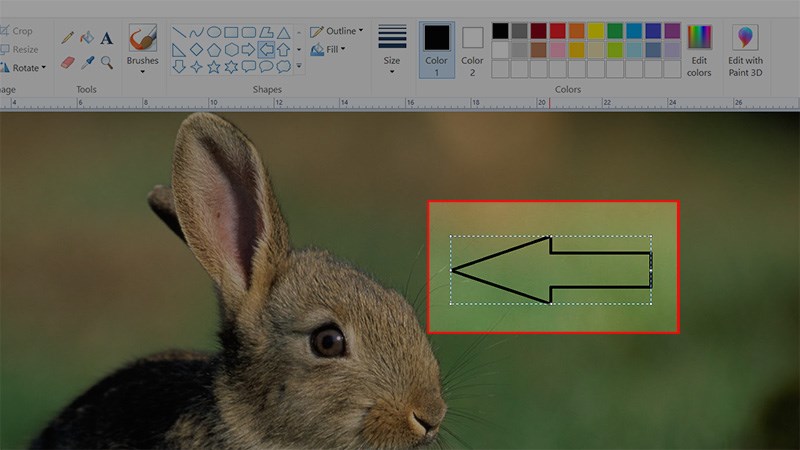Choose the Cloud callout shape
Viewport: 800px width, 450px height.
click(284, 66)
